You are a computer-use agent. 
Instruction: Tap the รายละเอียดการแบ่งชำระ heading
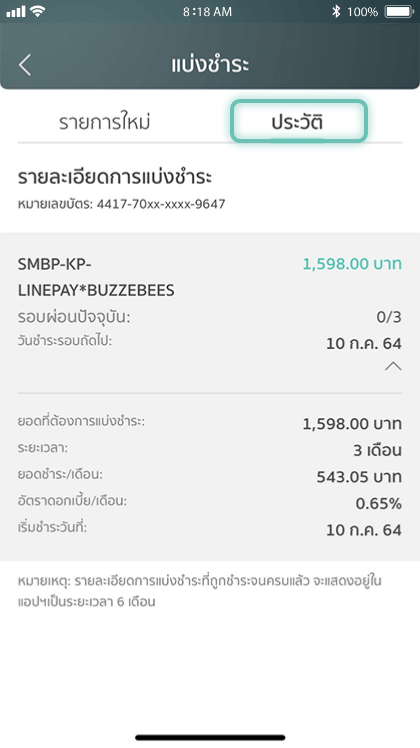click(x=115, y=177)
